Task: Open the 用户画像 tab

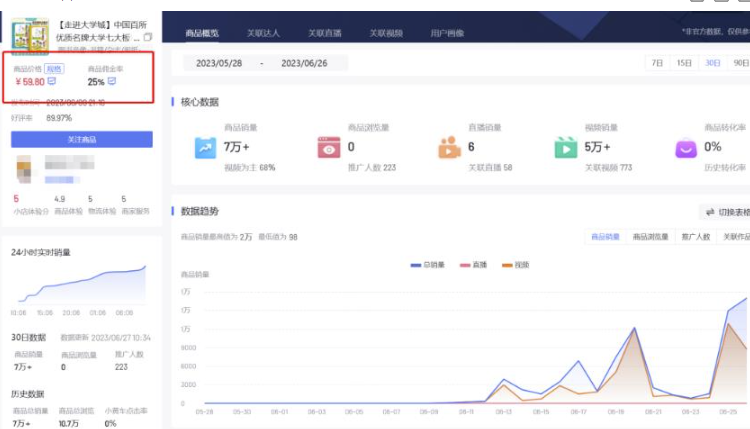Action: [448, 34]
